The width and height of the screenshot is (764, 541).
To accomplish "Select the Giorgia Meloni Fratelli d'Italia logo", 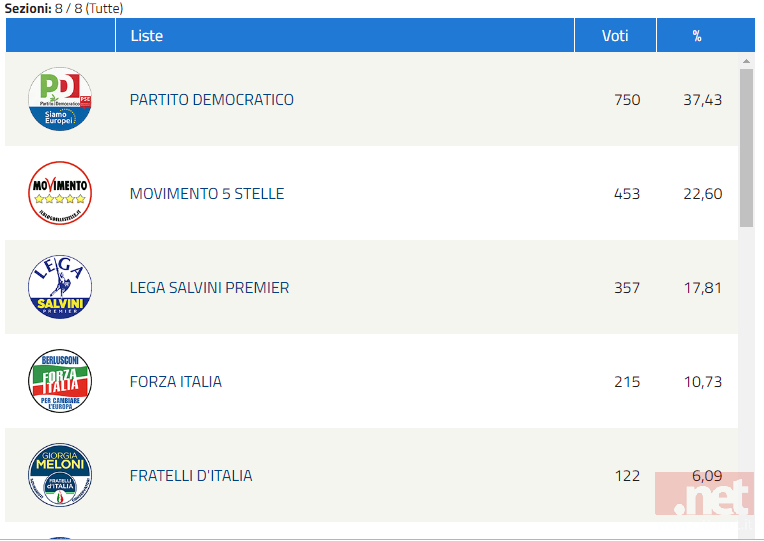I will tap(60, 475).
